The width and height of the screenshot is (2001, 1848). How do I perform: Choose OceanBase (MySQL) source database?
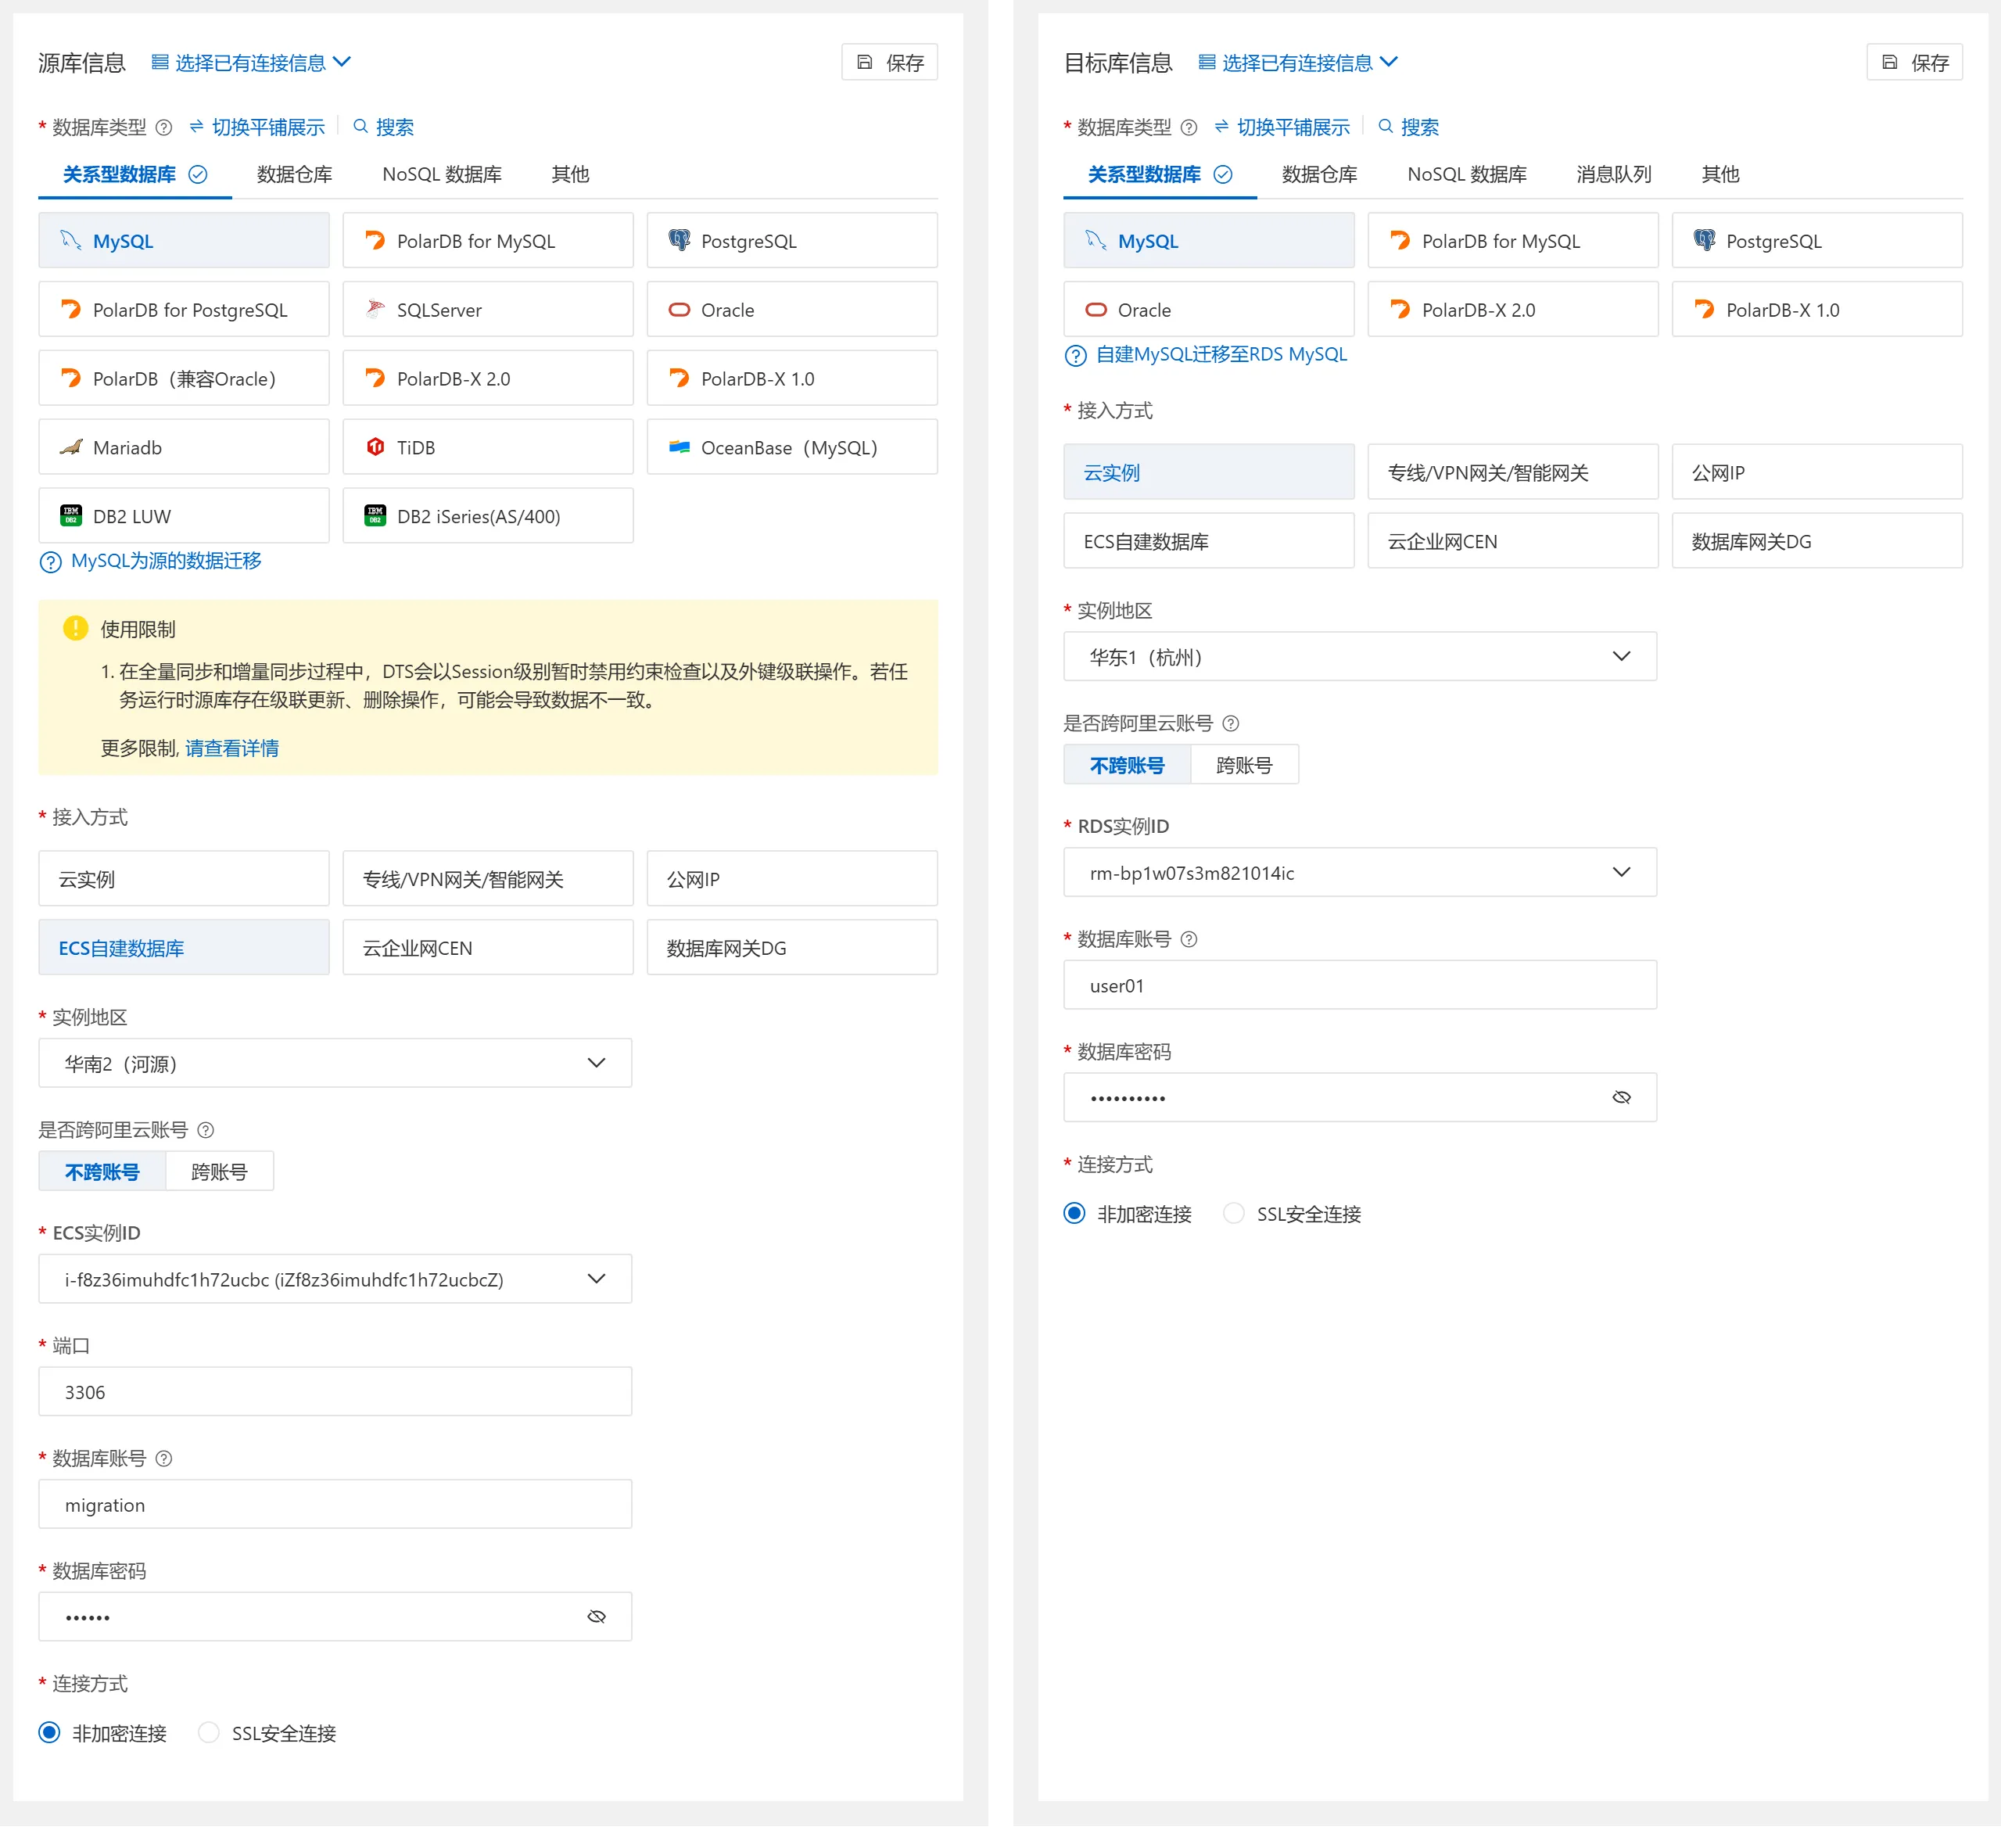(791, 447)
